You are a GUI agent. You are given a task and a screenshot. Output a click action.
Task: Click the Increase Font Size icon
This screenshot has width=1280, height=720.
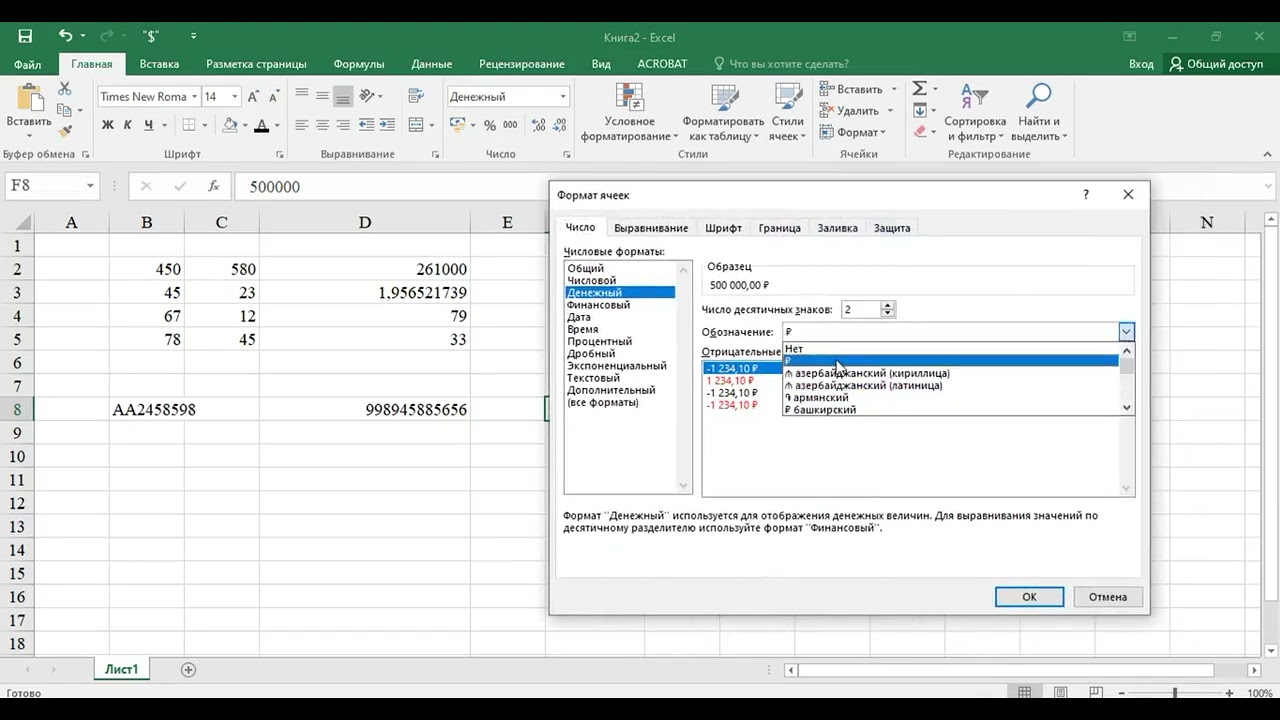click(253, 97)
